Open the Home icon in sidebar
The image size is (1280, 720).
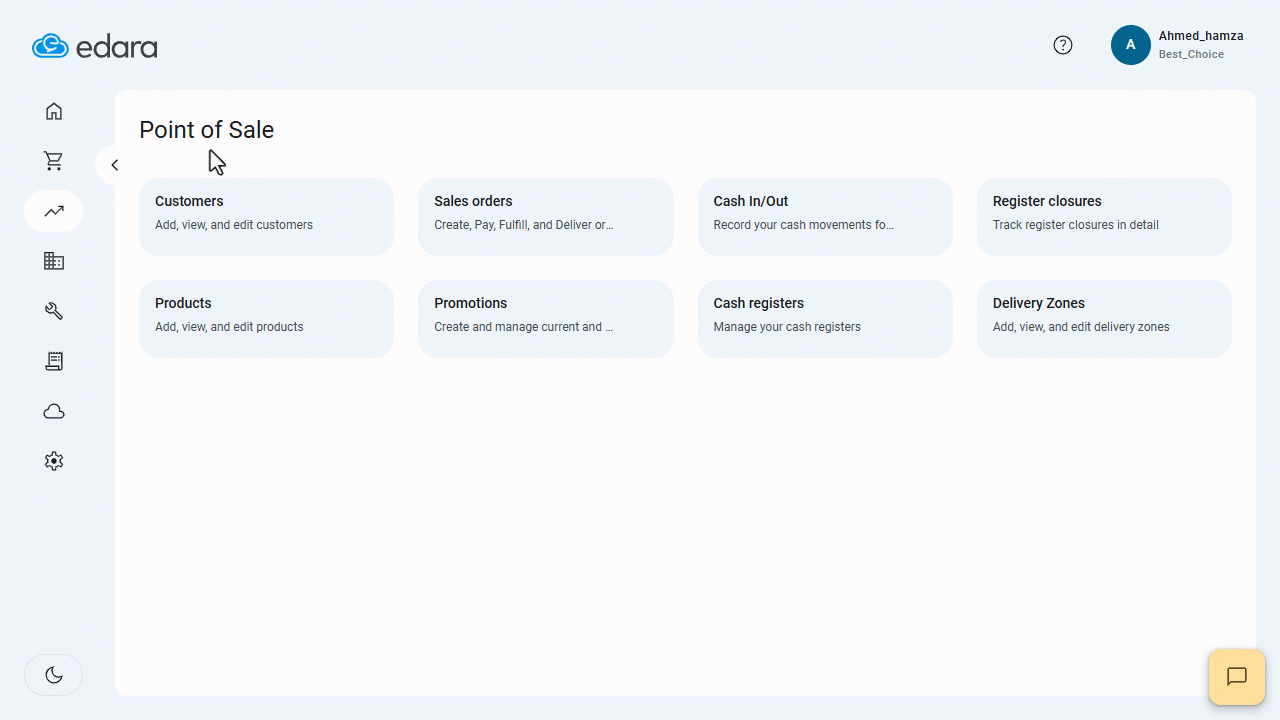click(x=54, y=111)
